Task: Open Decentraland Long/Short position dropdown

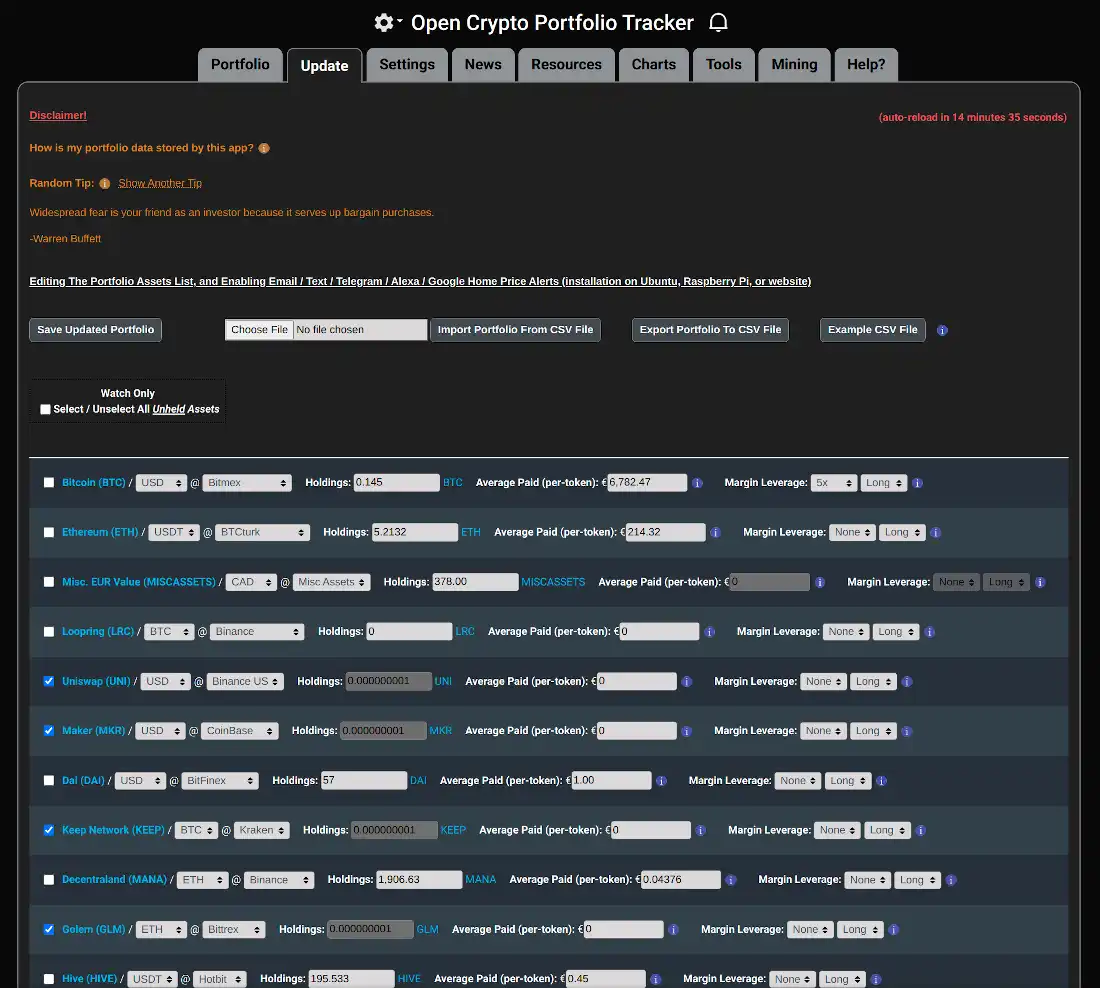Action: pos(917,880)
